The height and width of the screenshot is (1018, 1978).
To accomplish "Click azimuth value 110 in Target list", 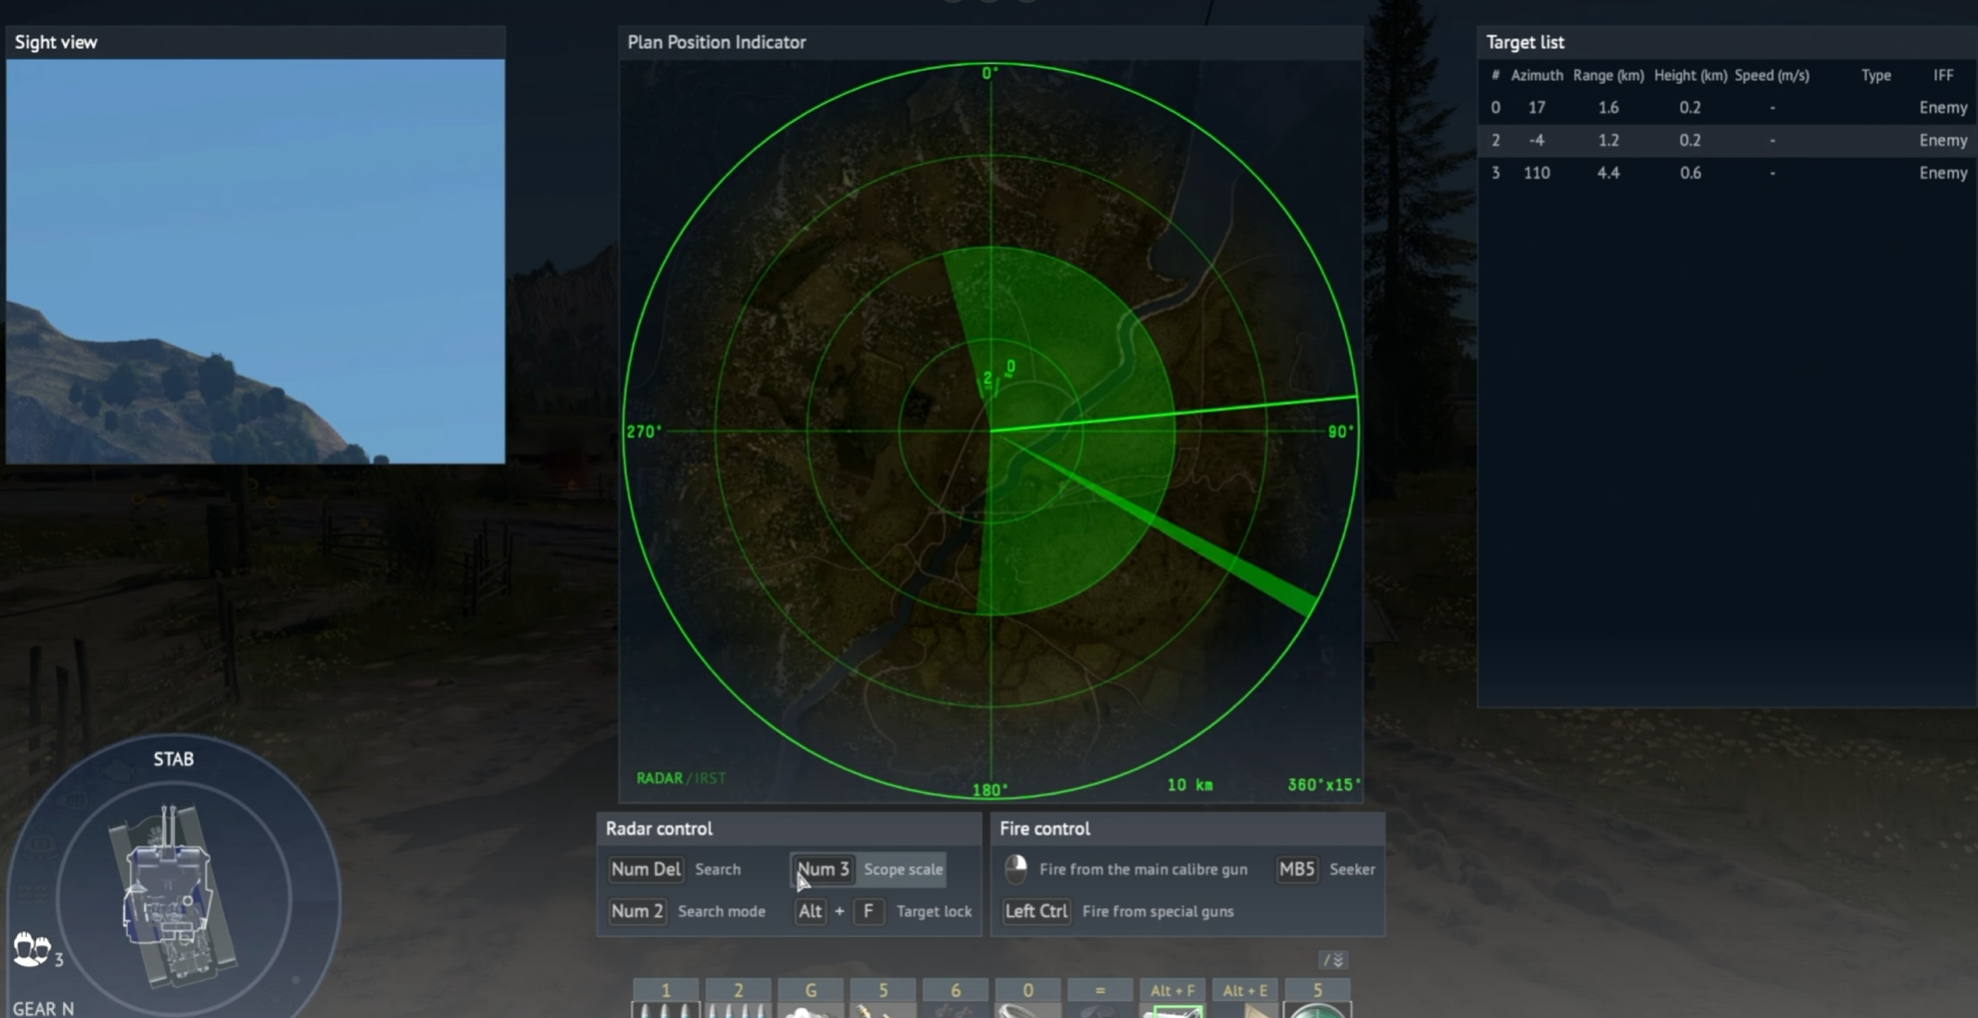I will point(1537,173).
